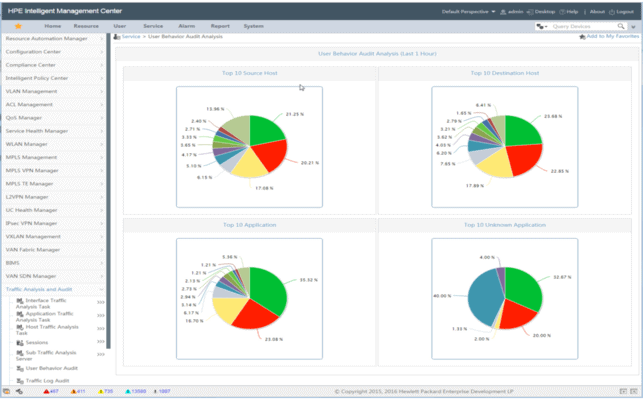Click the cyan warning alarm 13580
Viewport: 643px width, 400px height.
click(135, 391)
